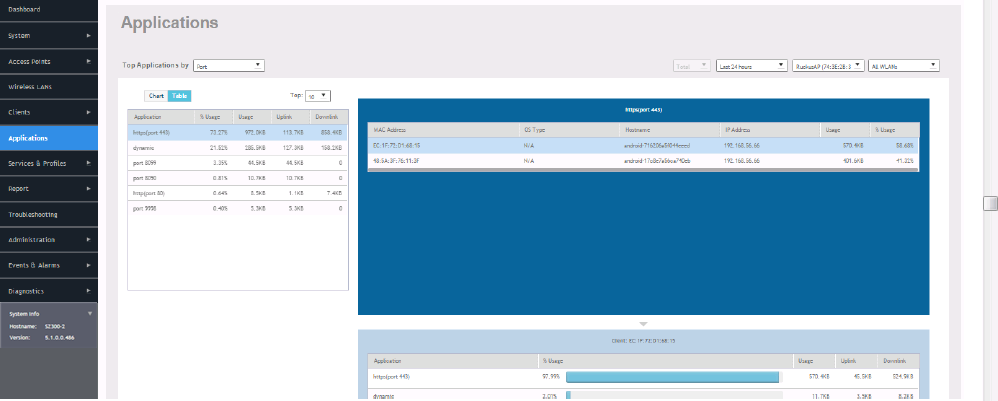Image resolution: width=998 pixels, height=401 pixels.
Task: Expand the Administration submenu arrow
Action: (89, 240)
